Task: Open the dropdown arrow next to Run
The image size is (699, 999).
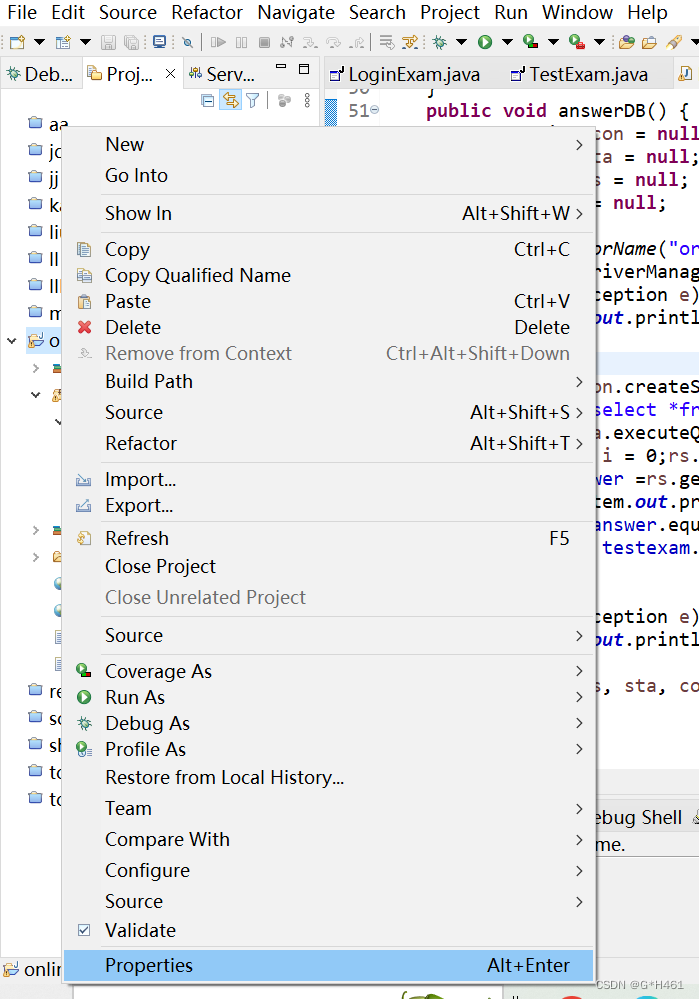Action: tap(509, 41)
